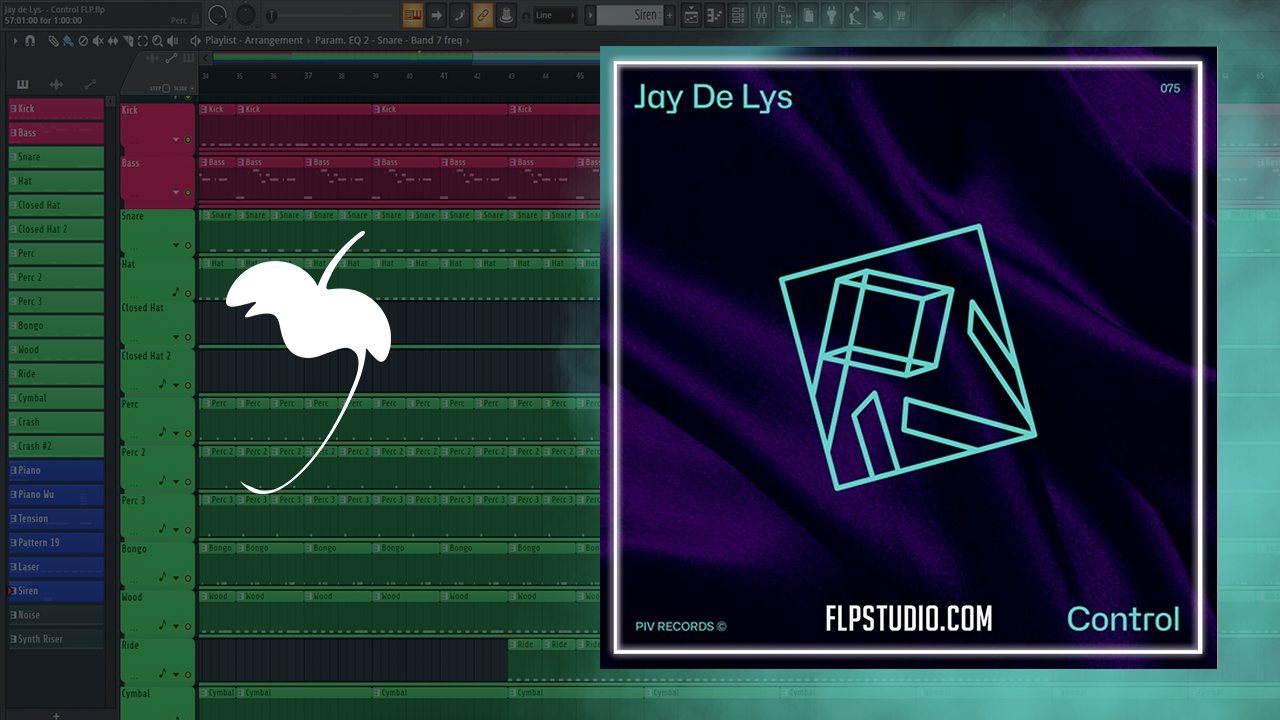Open the Closed Hat track dropdown arrow
This screenshot has width=1280, height=720.
(176, 337)
